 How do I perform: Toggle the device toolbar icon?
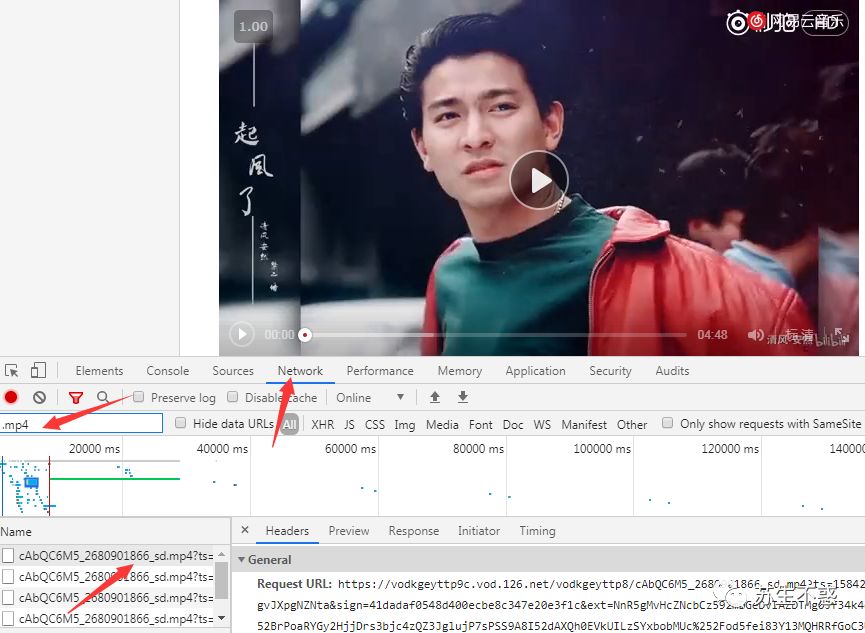coord(38,370)
